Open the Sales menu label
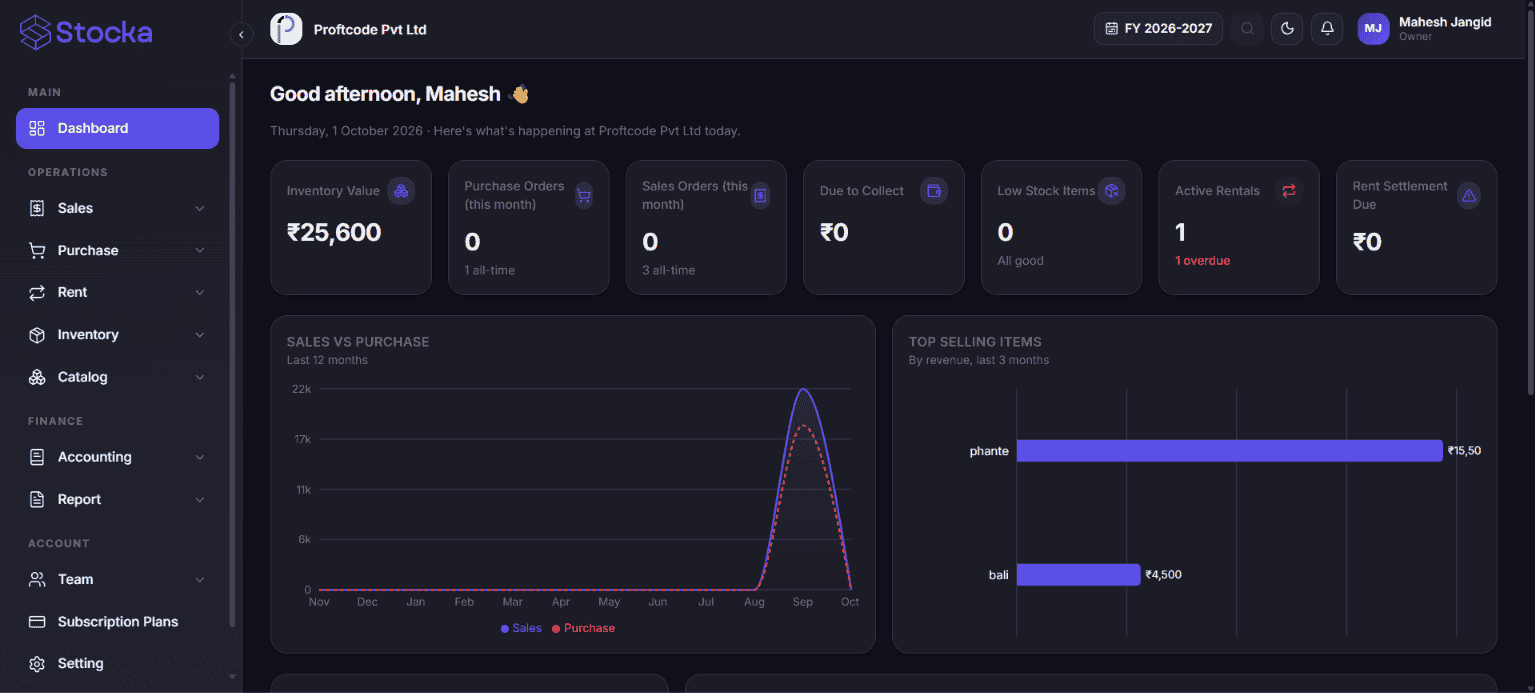 75,208
